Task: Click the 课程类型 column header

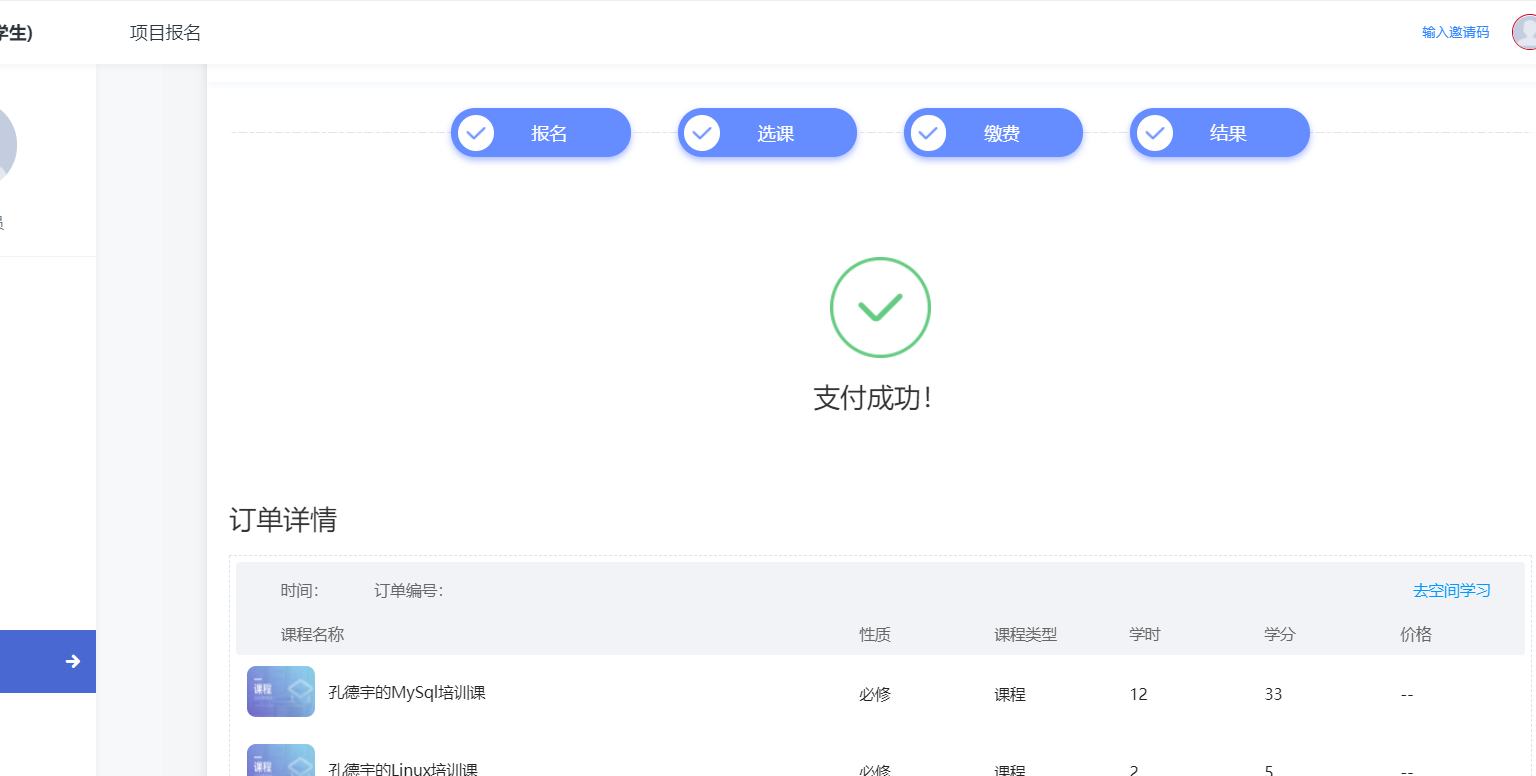Action: click(x=1025, y=634)
